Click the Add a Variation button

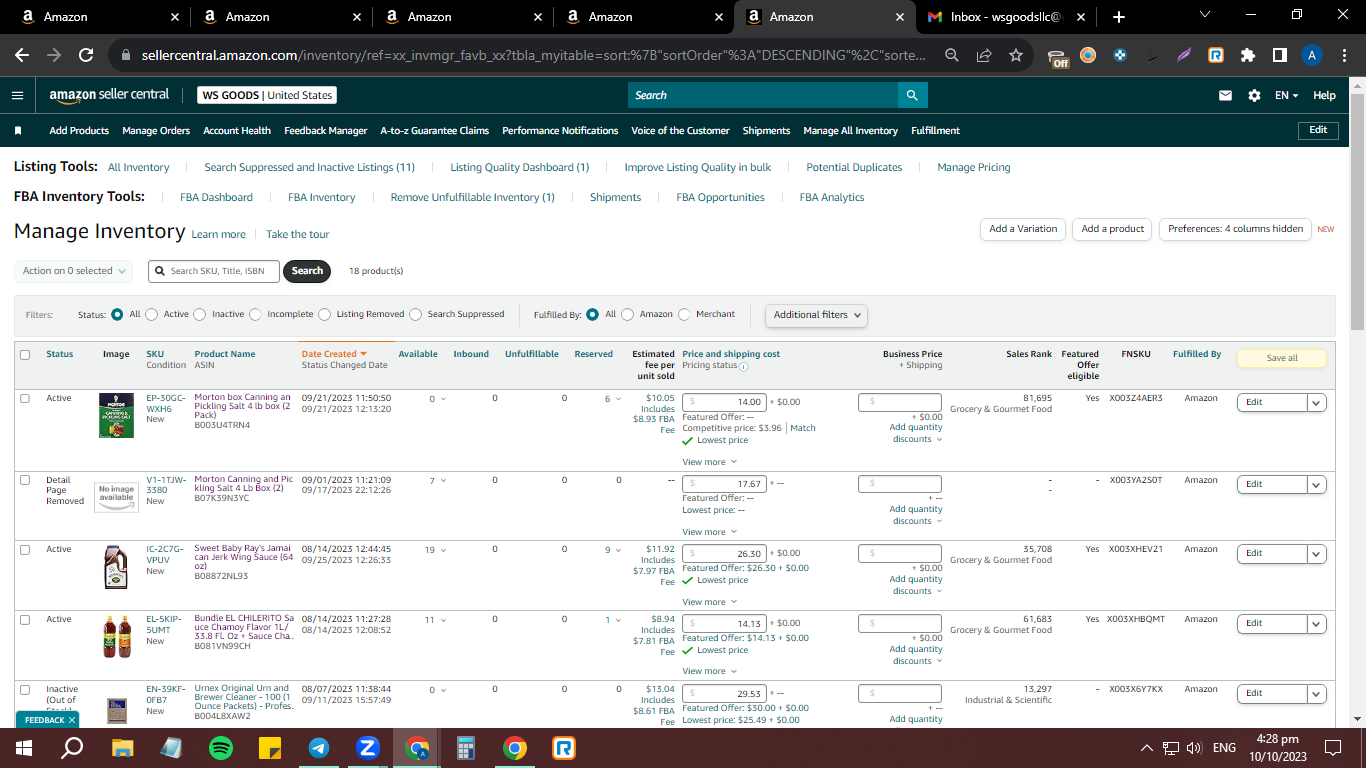(1023, 229)
